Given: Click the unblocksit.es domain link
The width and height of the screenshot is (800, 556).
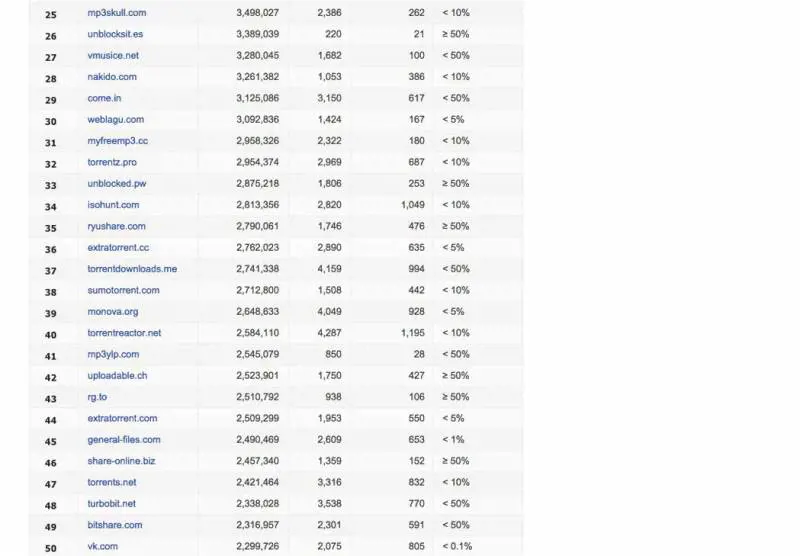Looking at the screenshot, I should [x=115, y=34].
